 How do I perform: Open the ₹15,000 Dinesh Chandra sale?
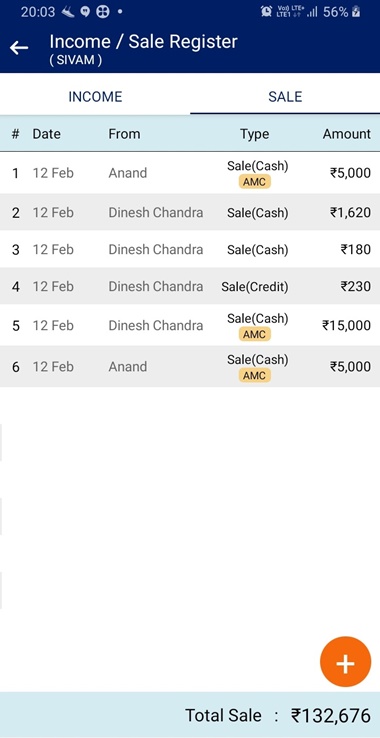(190, 325)
